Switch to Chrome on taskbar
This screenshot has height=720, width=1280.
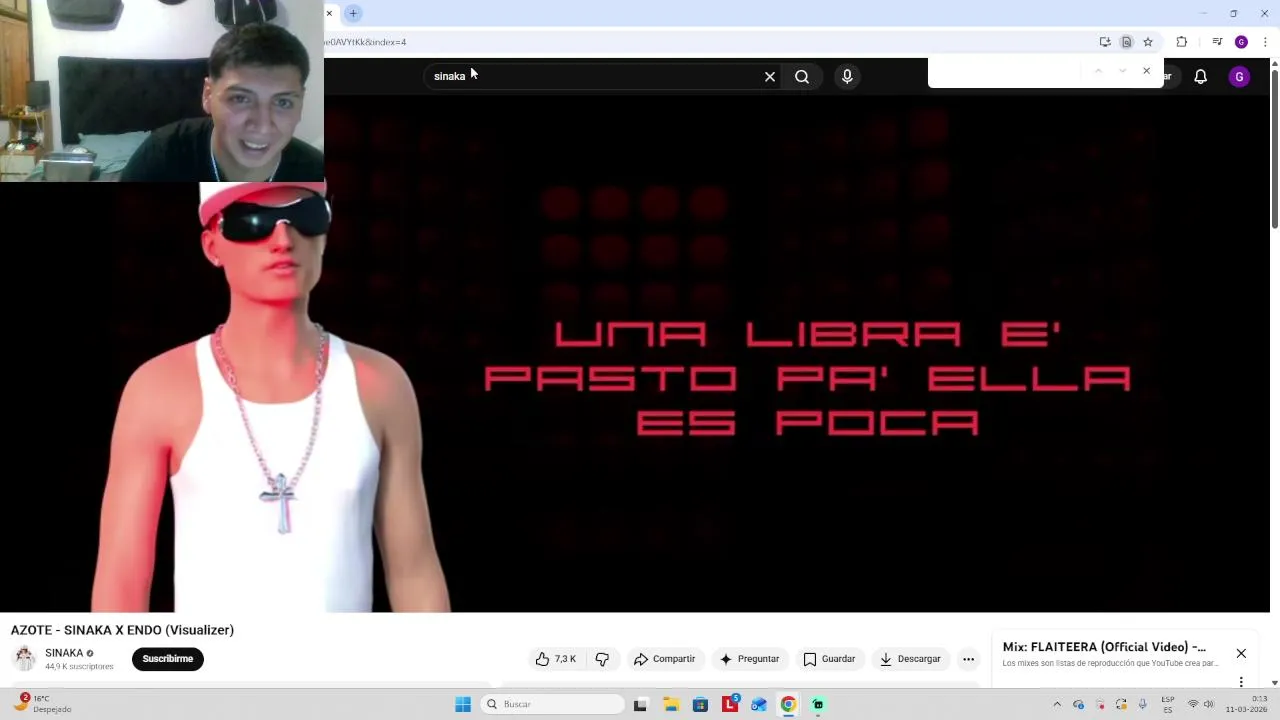[788, 704]
